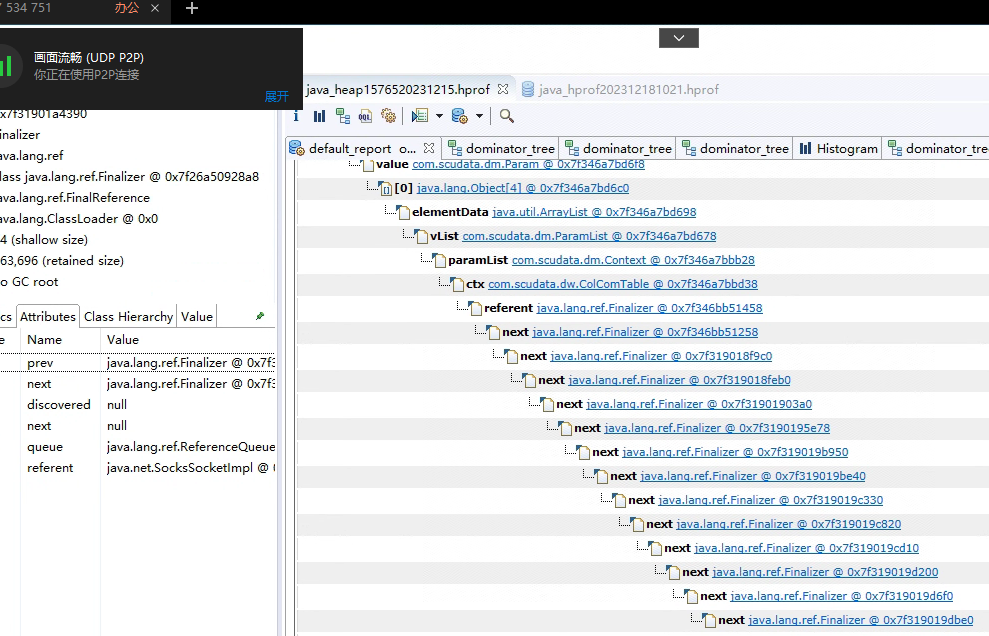The image size is (989, 636).
Task: Click the Find Object magnifier icon
Action: point(507,116)
